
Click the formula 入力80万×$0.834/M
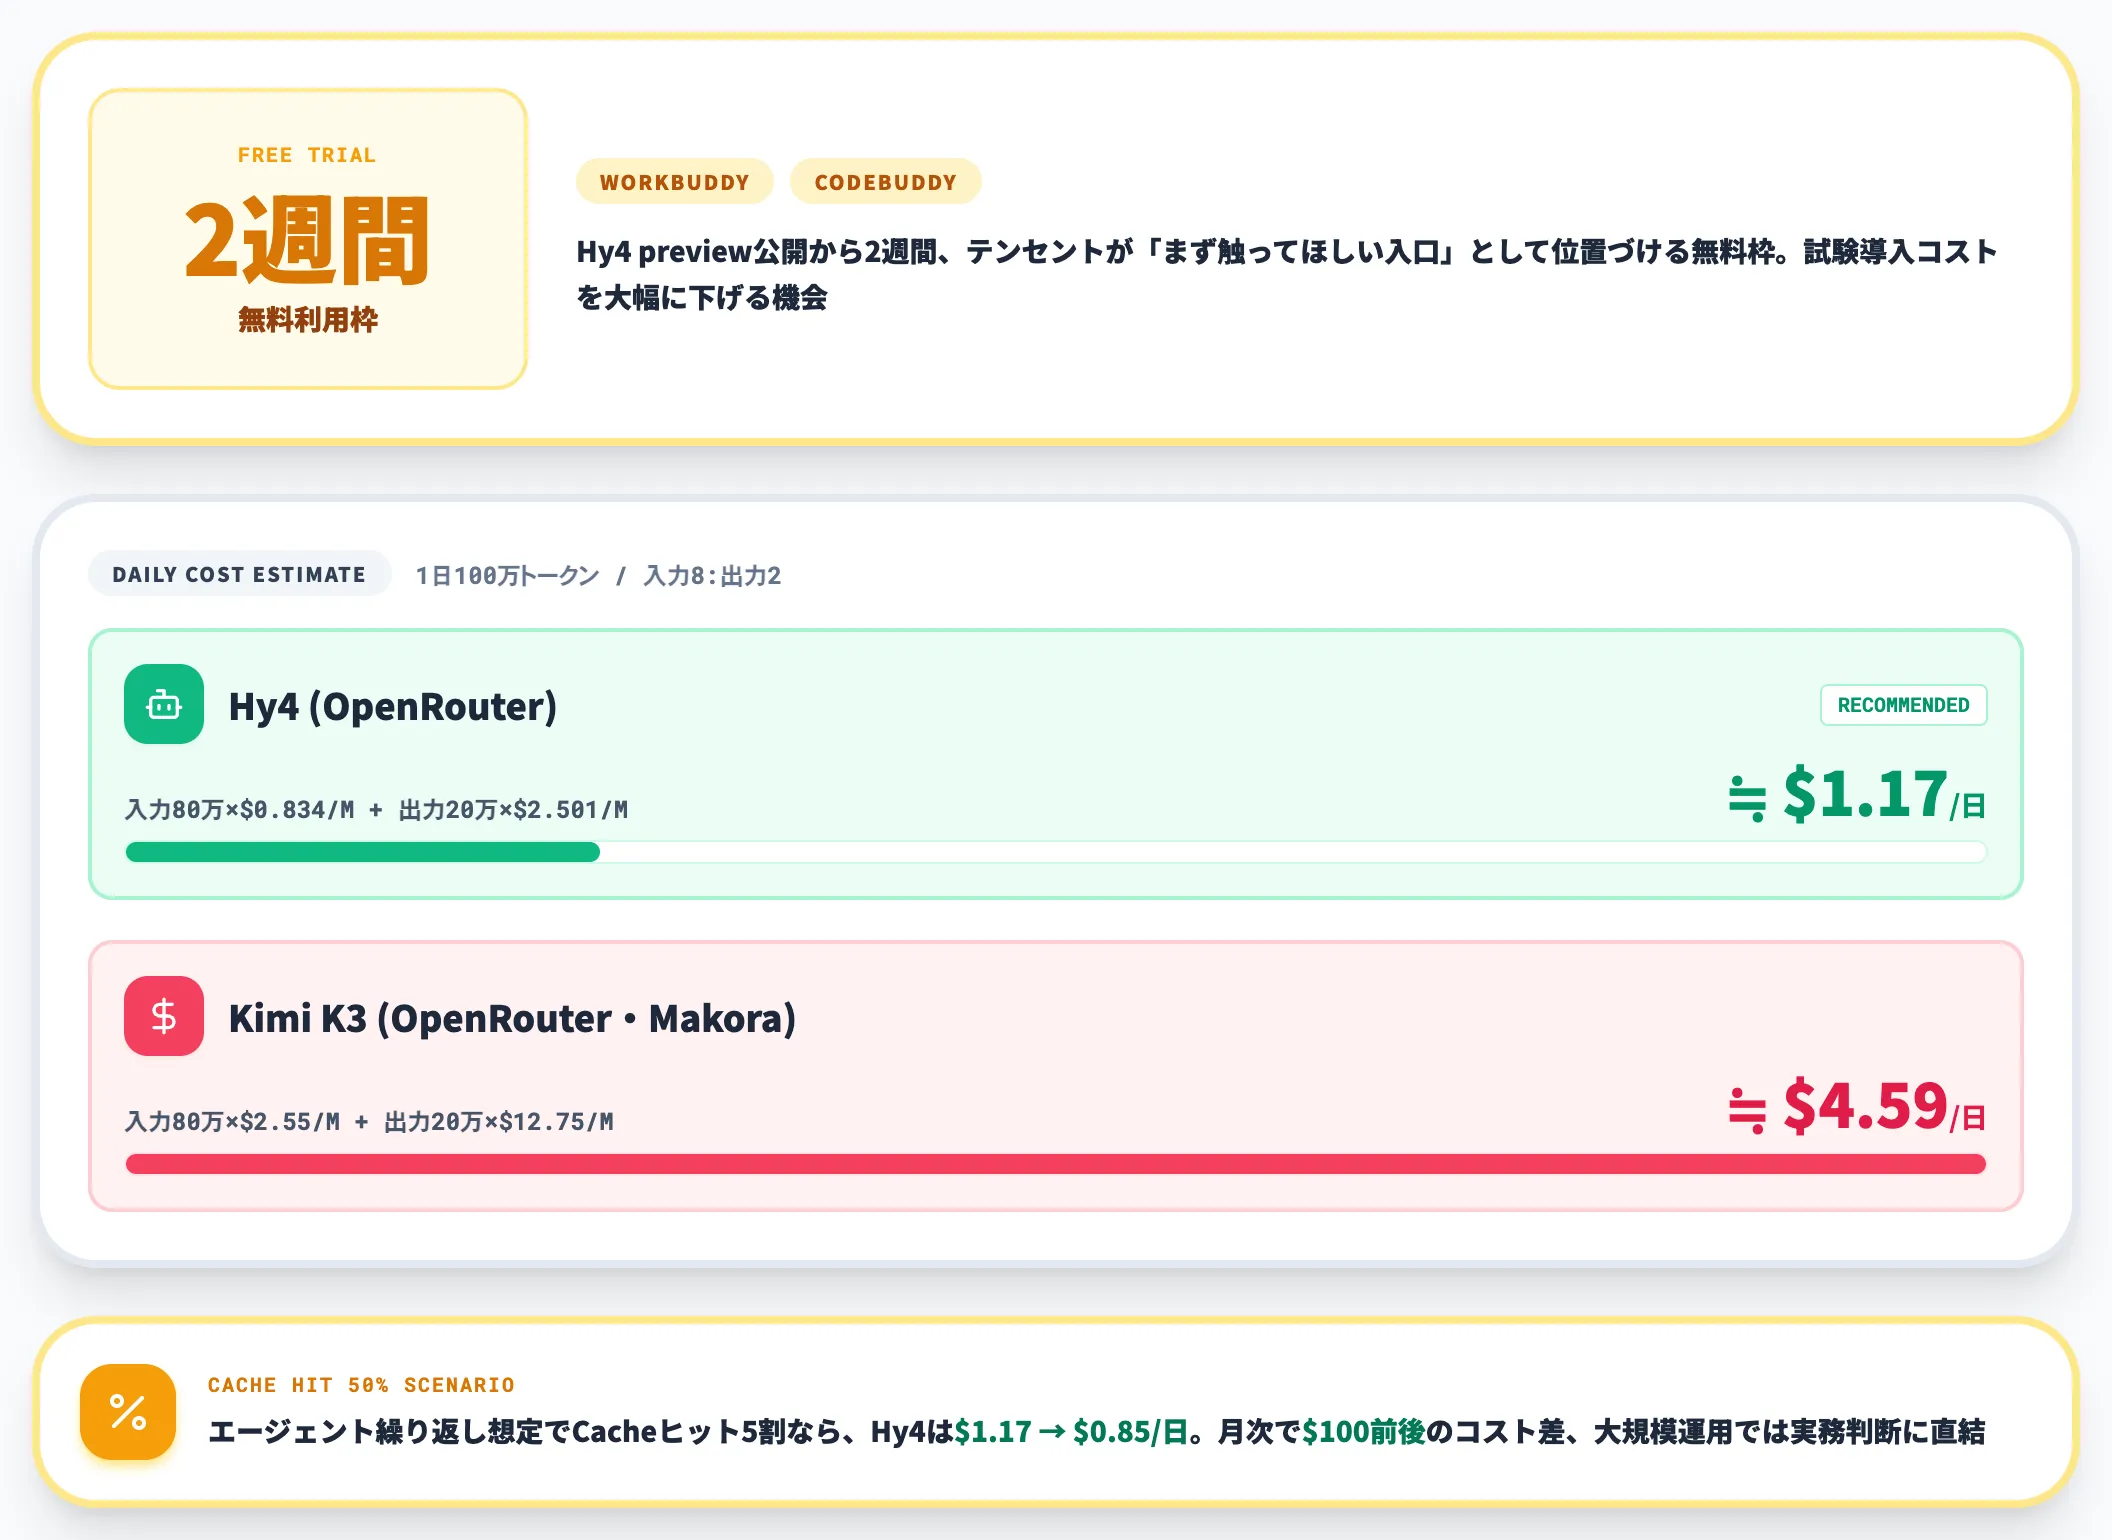point(240,809)
